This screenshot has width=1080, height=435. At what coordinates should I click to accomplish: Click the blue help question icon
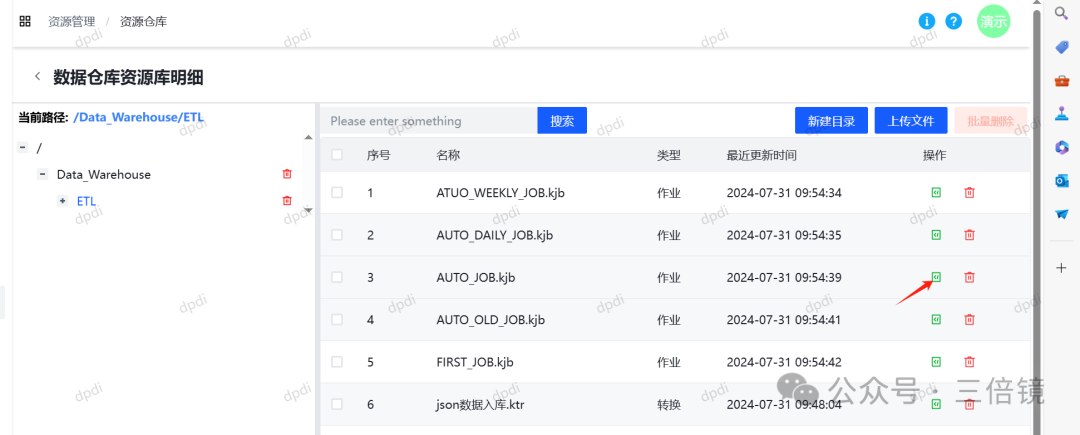coord(953,21)
